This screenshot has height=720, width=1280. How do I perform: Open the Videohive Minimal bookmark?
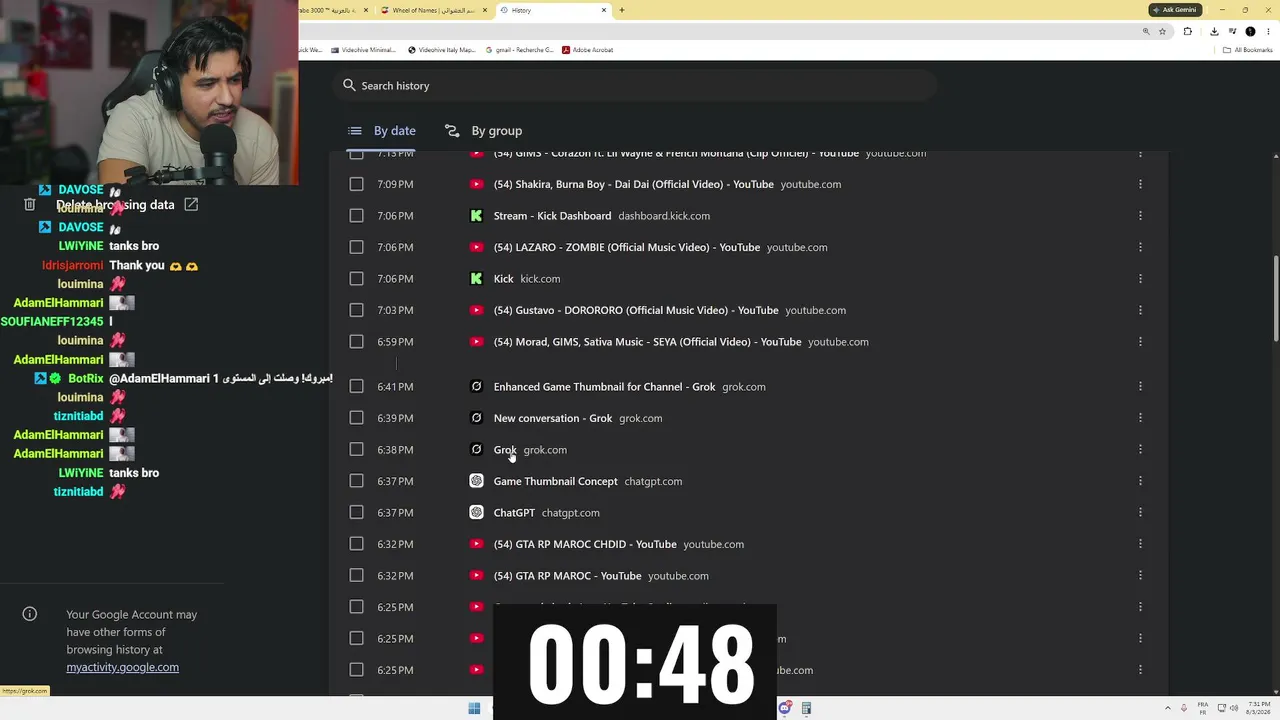coord(363,50)
